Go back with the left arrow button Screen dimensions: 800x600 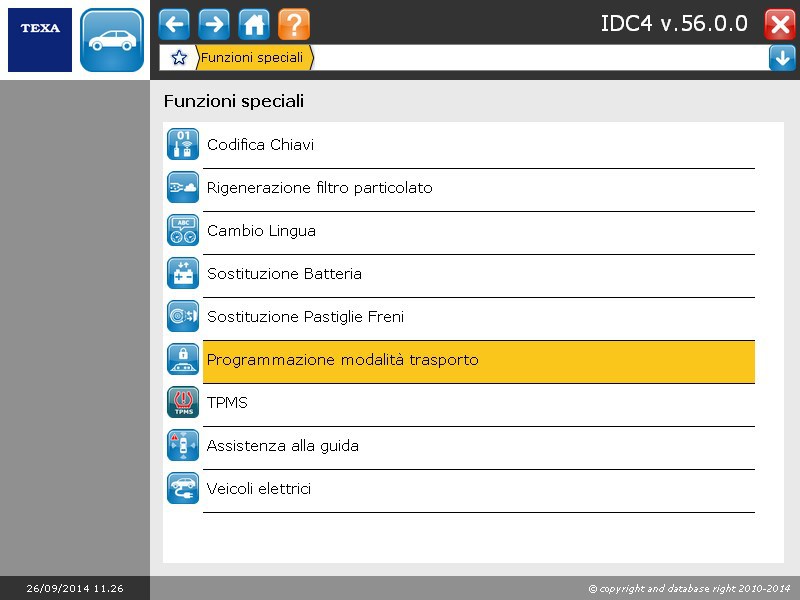click(174, 24)
